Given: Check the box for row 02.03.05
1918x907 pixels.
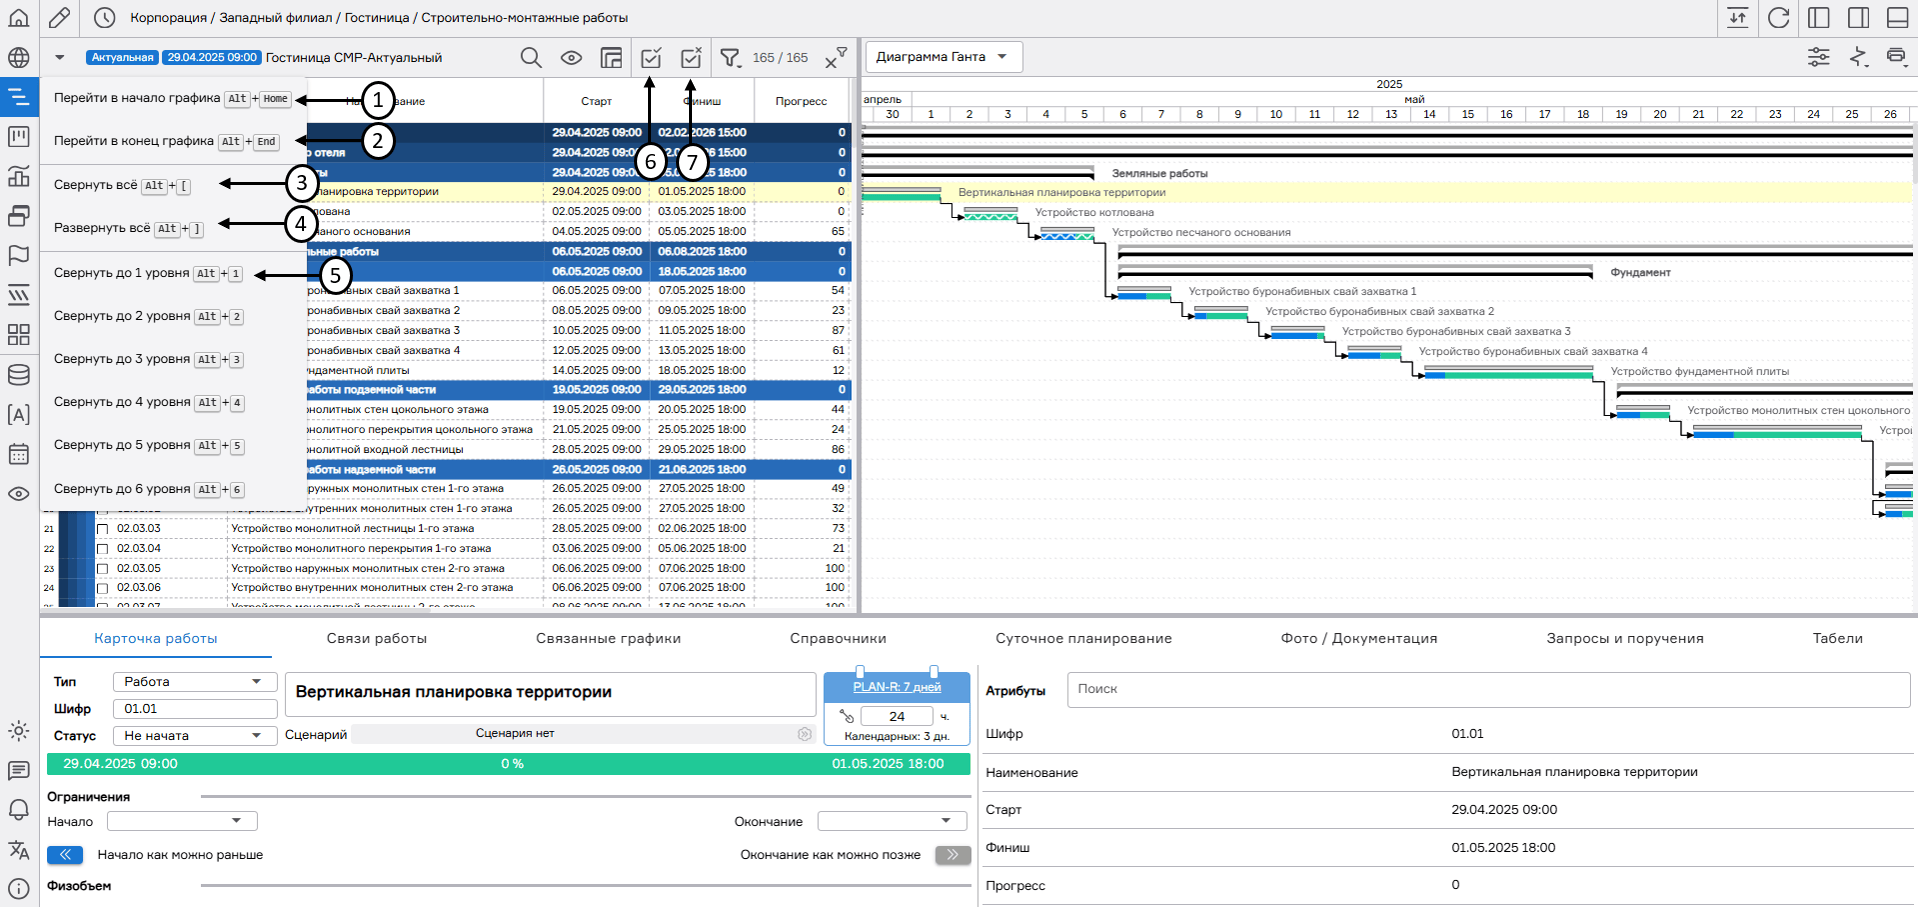Looking at the screenshot, I should (102, 569).
